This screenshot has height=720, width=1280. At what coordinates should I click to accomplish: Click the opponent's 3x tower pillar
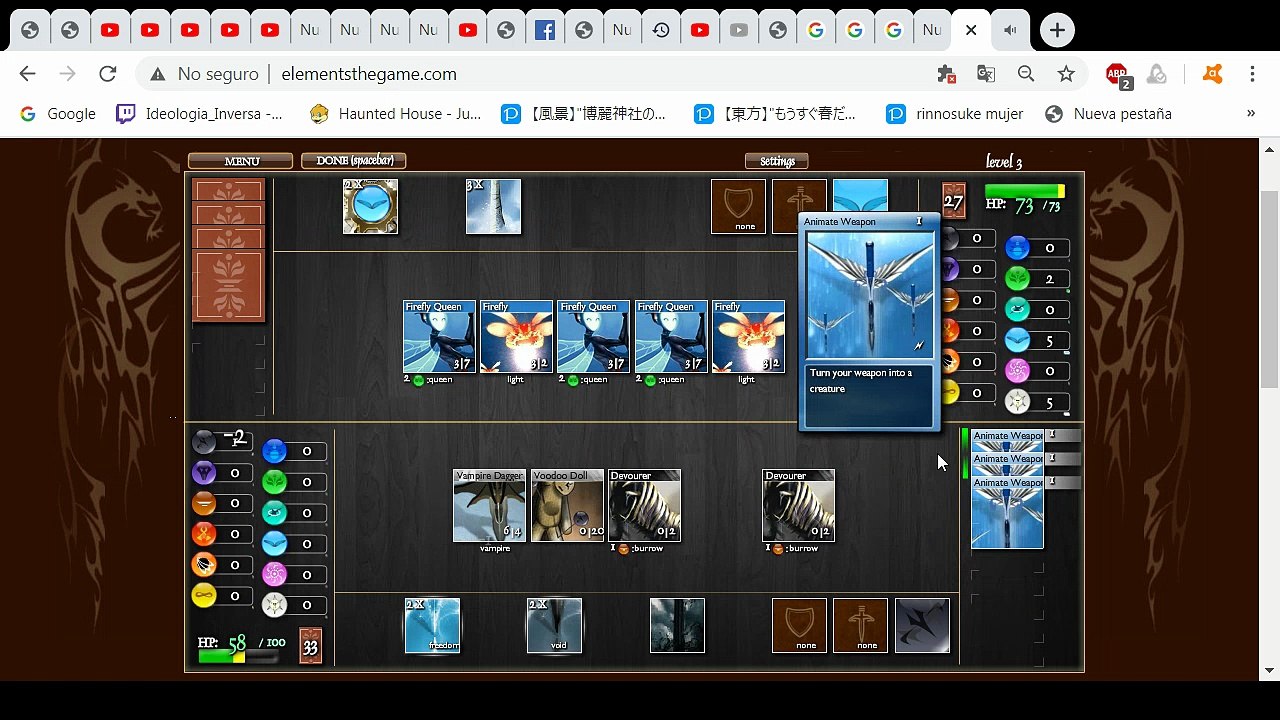[x=493, y=207]
